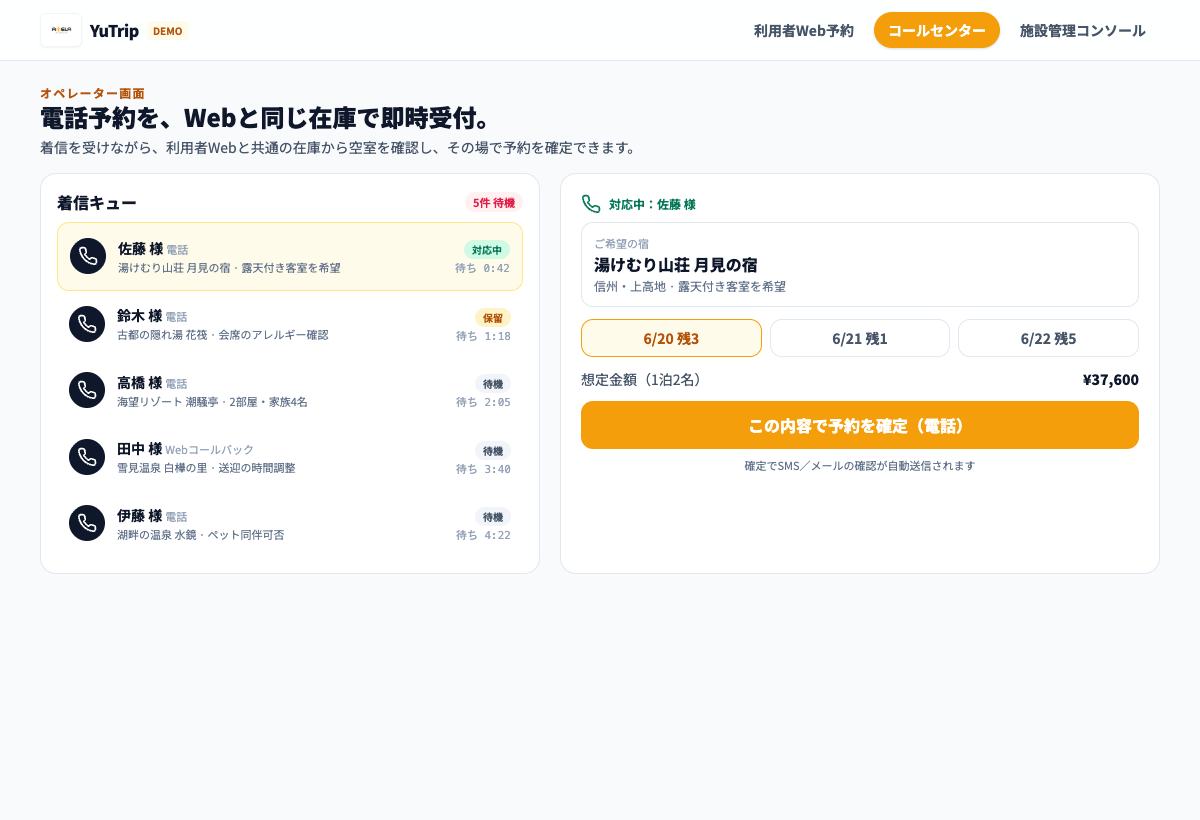This screenshot has height=820, width=1200.
Task: Select the 田中 様 caller name
Action: [139, 448]
